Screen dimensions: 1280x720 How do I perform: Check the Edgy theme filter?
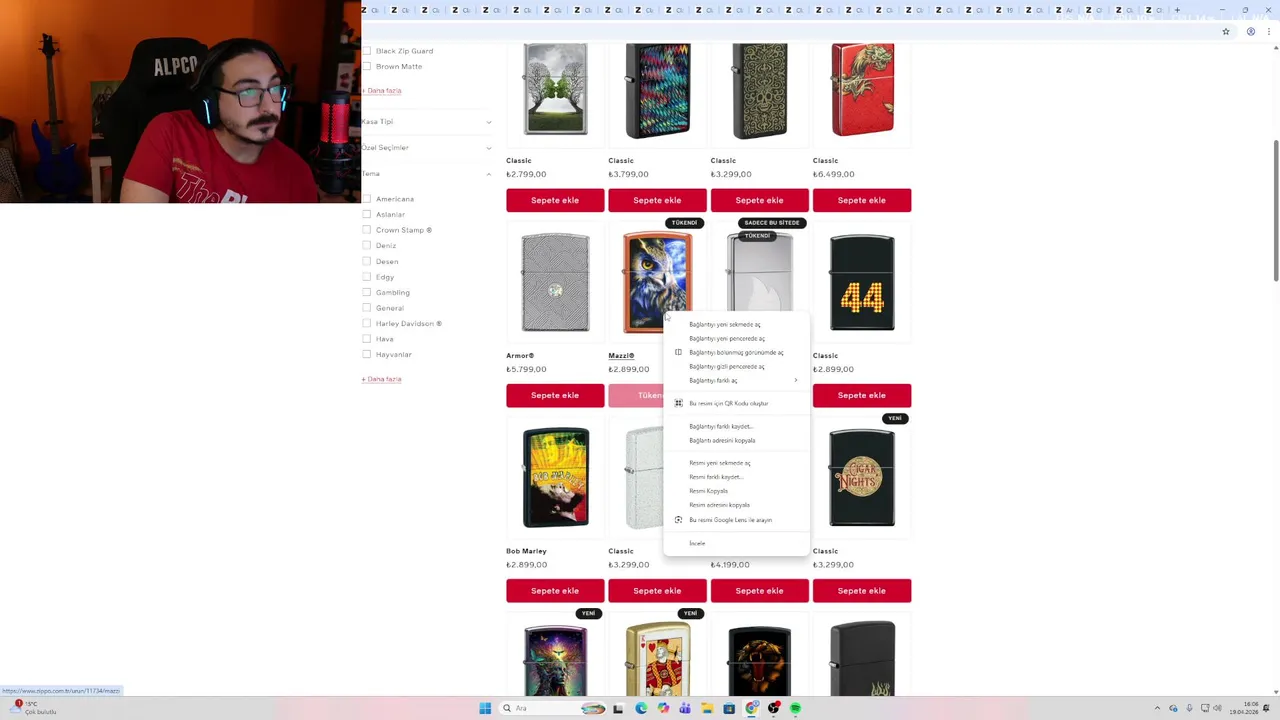pos(367,276)
